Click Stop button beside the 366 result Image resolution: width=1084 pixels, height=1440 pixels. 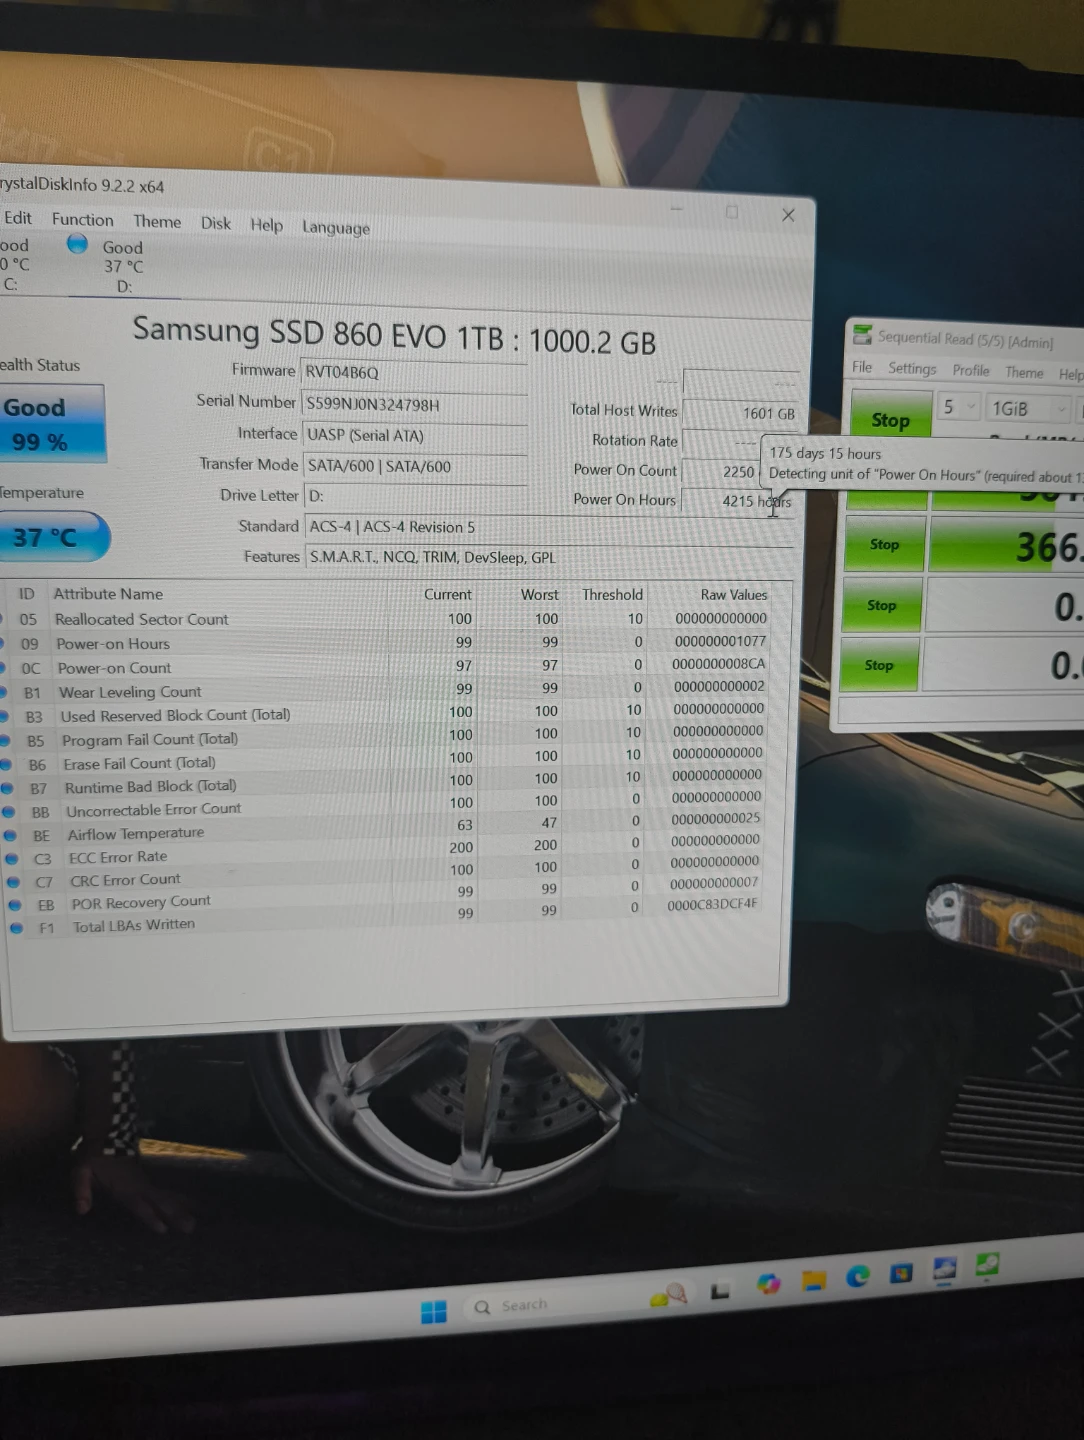(x=884, y=545)
